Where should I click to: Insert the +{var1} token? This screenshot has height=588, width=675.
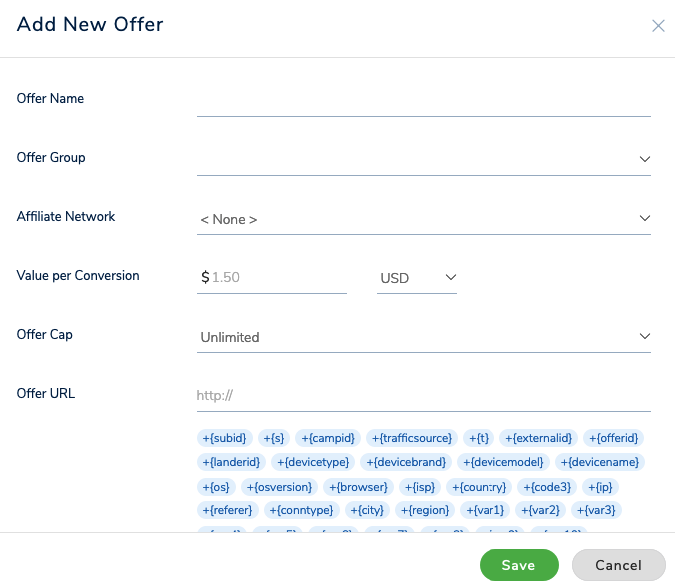[485, 511]
